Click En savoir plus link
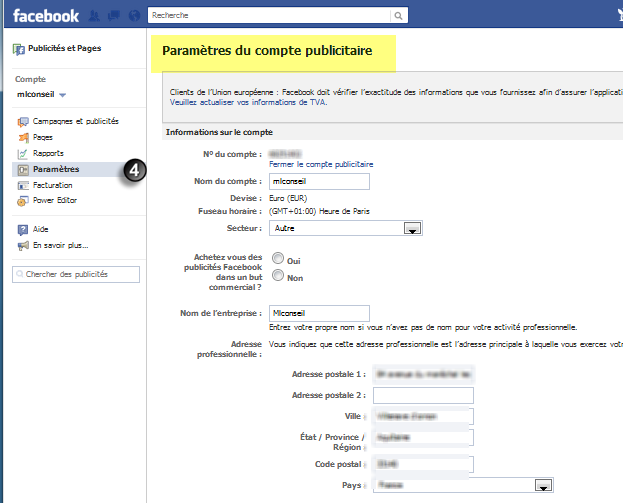 click(60, 245)
